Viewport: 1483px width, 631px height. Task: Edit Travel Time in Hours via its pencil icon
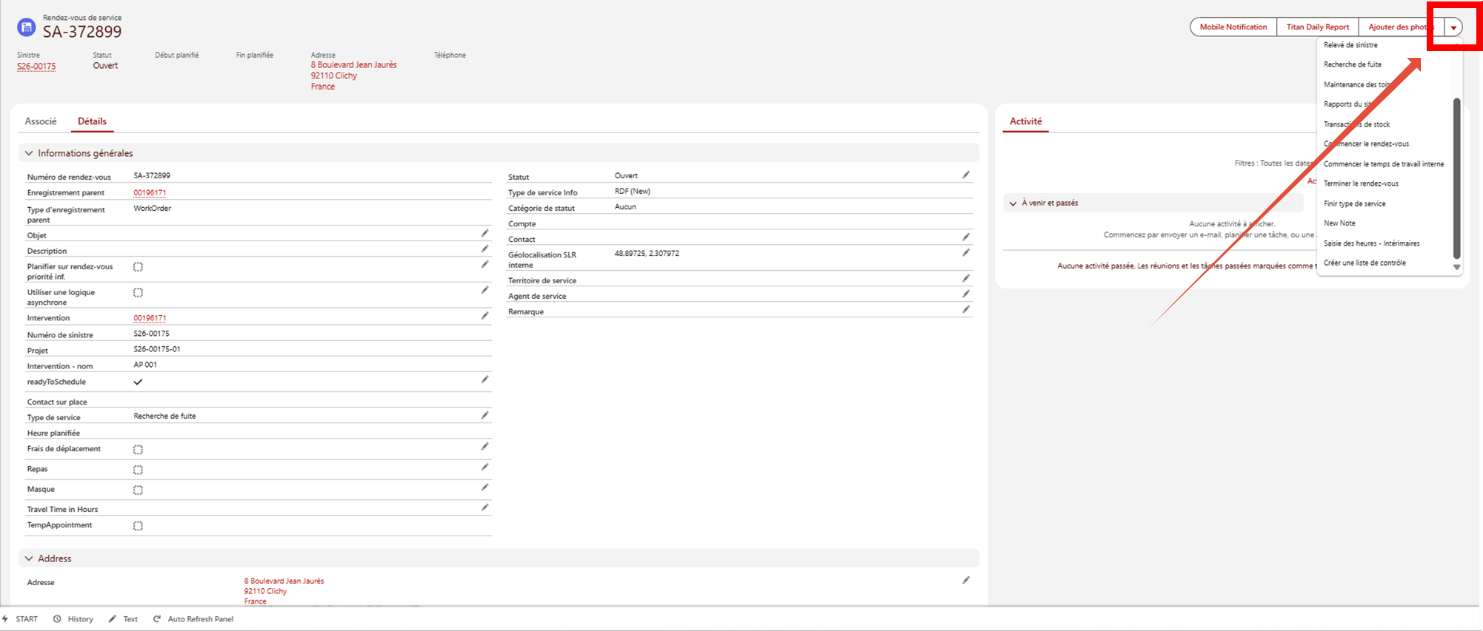(x=485, y=507)
